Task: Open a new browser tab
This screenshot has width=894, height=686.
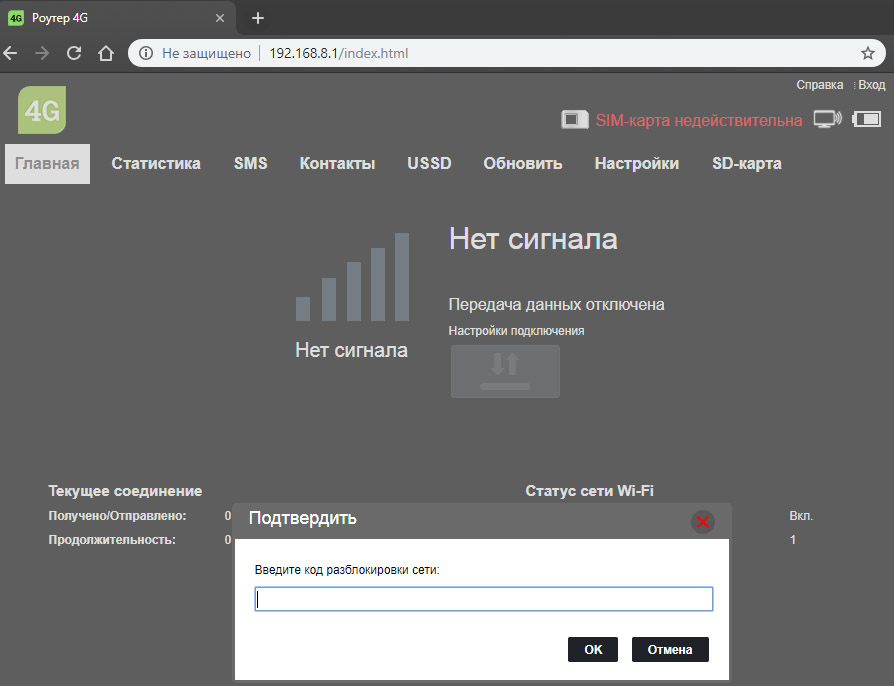Action: (258, 18)
